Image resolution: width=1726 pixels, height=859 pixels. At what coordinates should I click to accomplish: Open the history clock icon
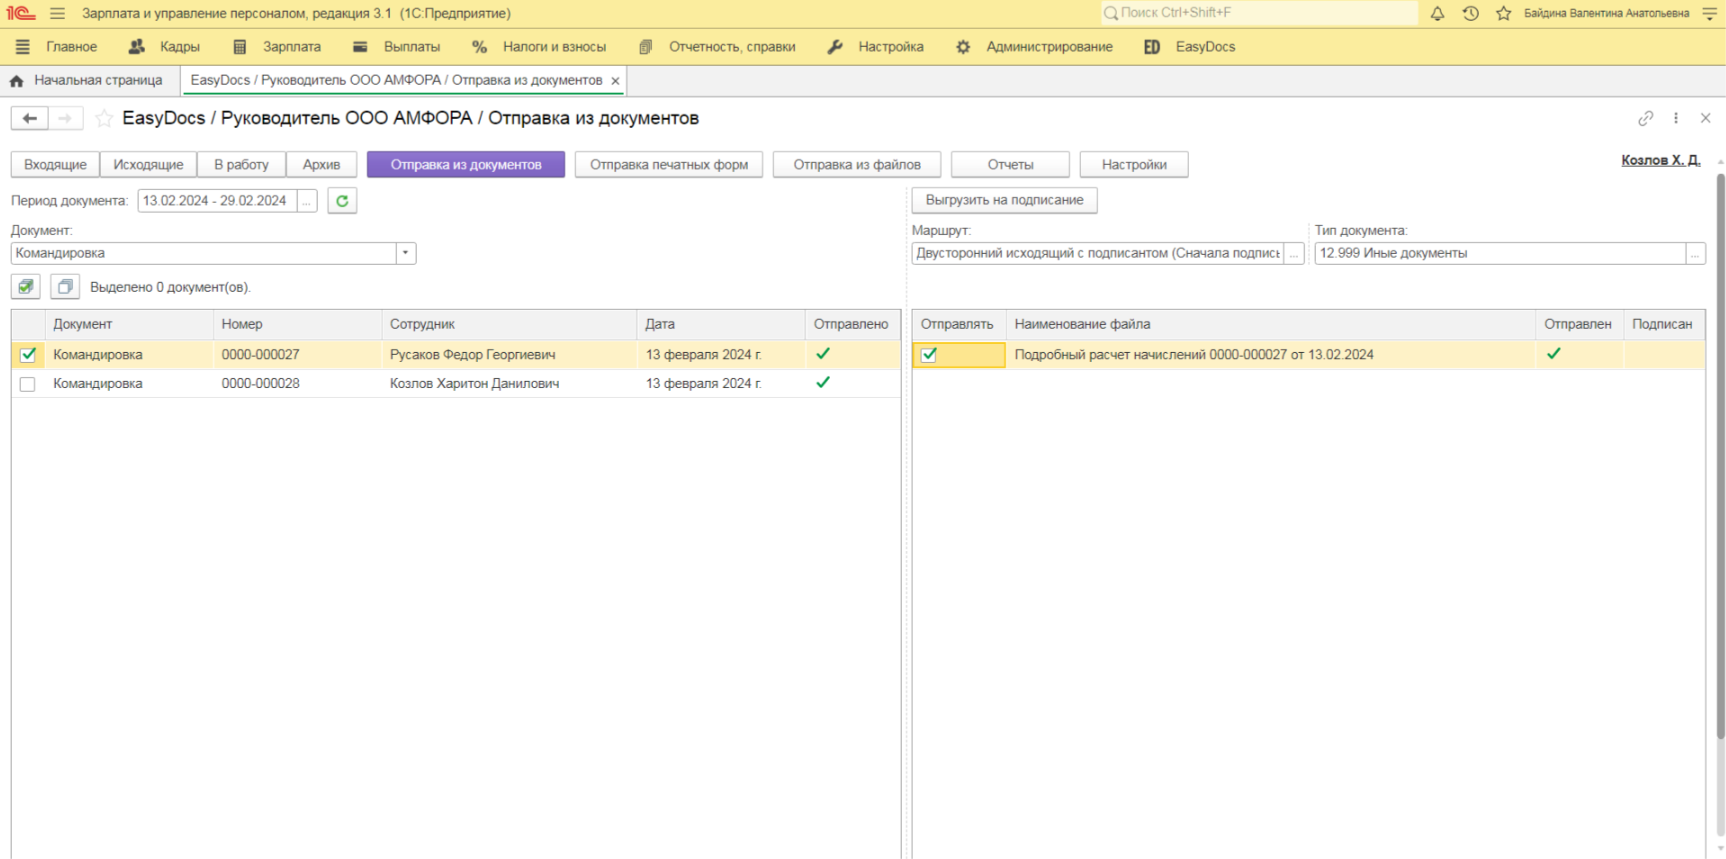1470,13
